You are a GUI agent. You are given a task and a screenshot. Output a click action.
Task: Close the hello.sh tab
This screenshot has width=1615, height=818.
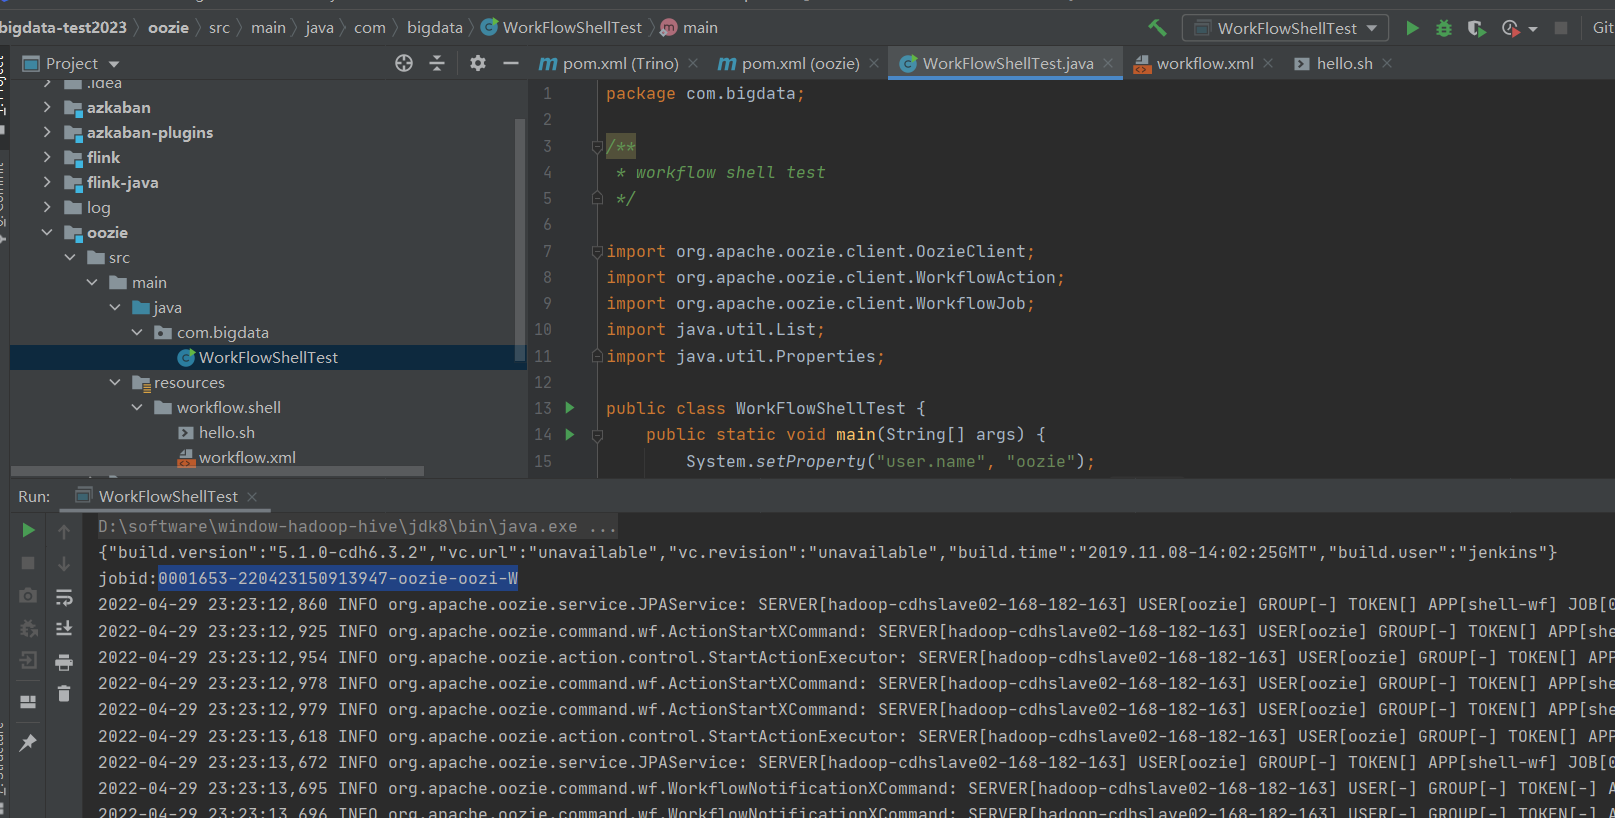pyautogui.click(x=1387, y=63)
